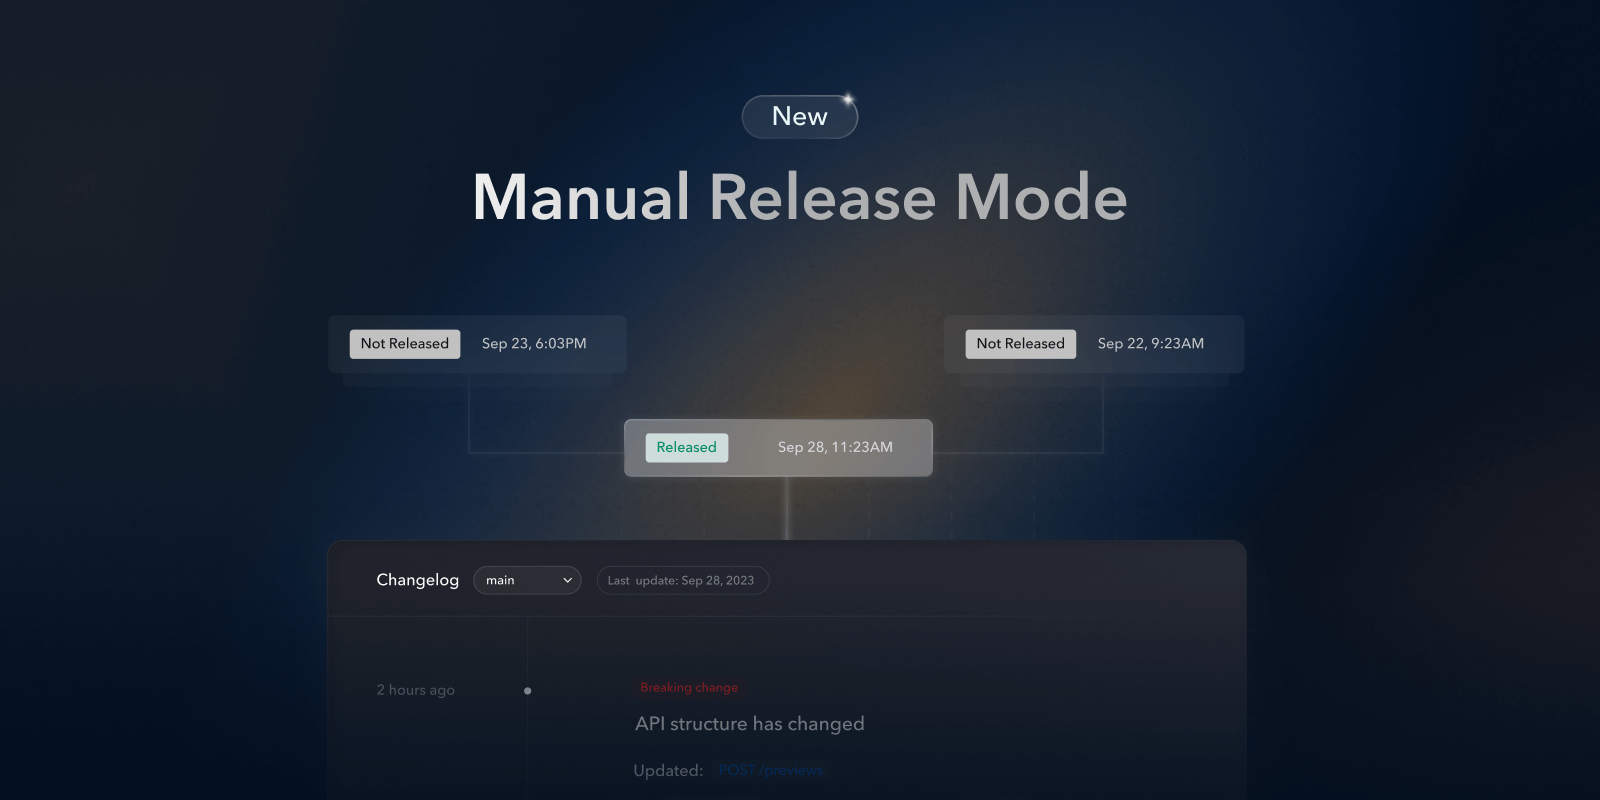This screenshot has width=1600, height=800.
Task: Select the Sep 28, 11:23AM release timestamp
Action: (835, 447)
